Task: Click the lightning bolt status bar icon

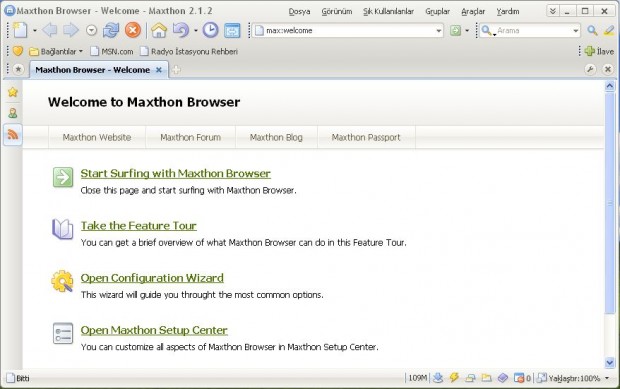Action: point(454,378)
